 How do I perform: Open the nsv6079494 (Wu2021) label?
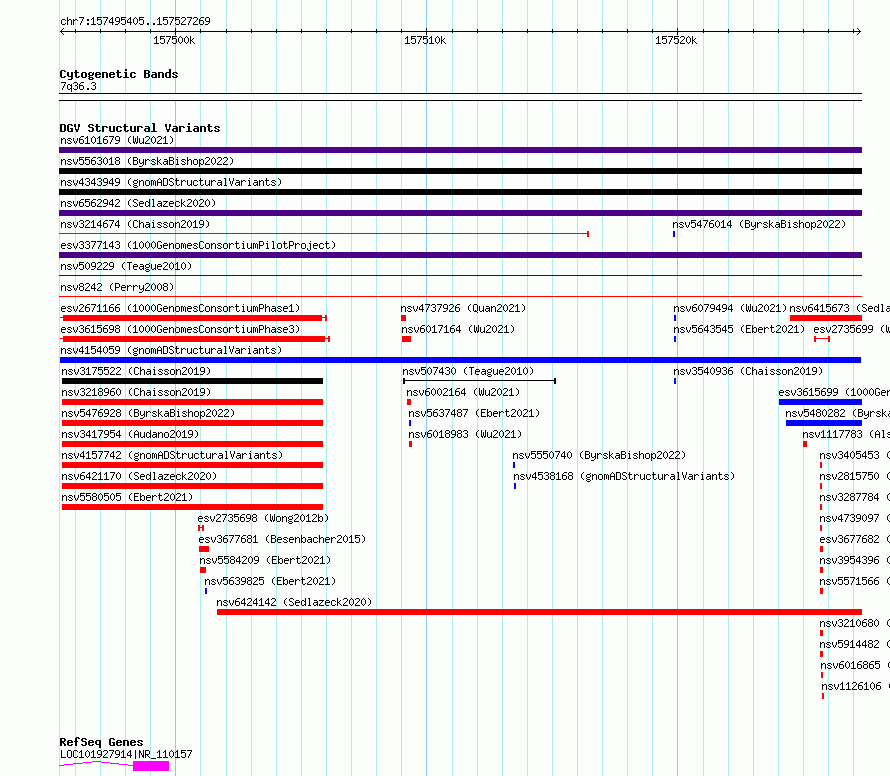coord(730,308)
